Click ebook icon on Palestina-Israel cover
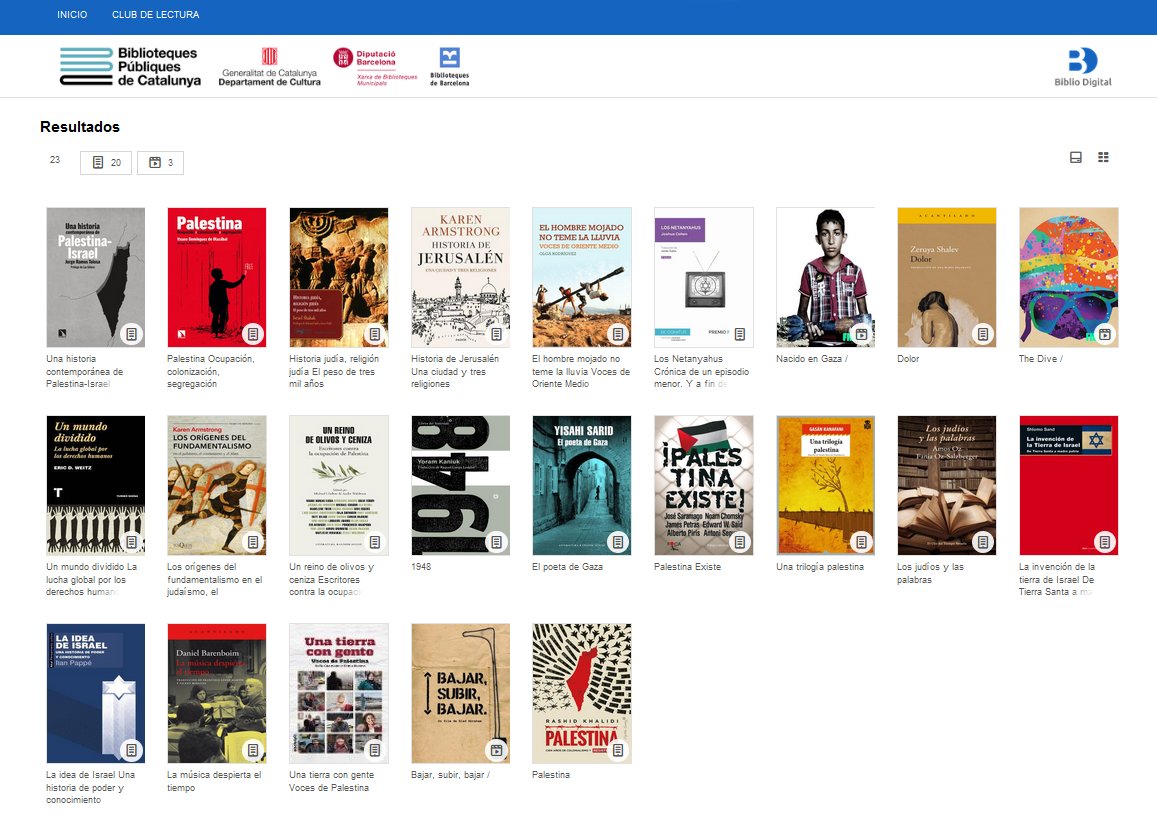This screenshot has width=1157, height=825. click(131, 334)
